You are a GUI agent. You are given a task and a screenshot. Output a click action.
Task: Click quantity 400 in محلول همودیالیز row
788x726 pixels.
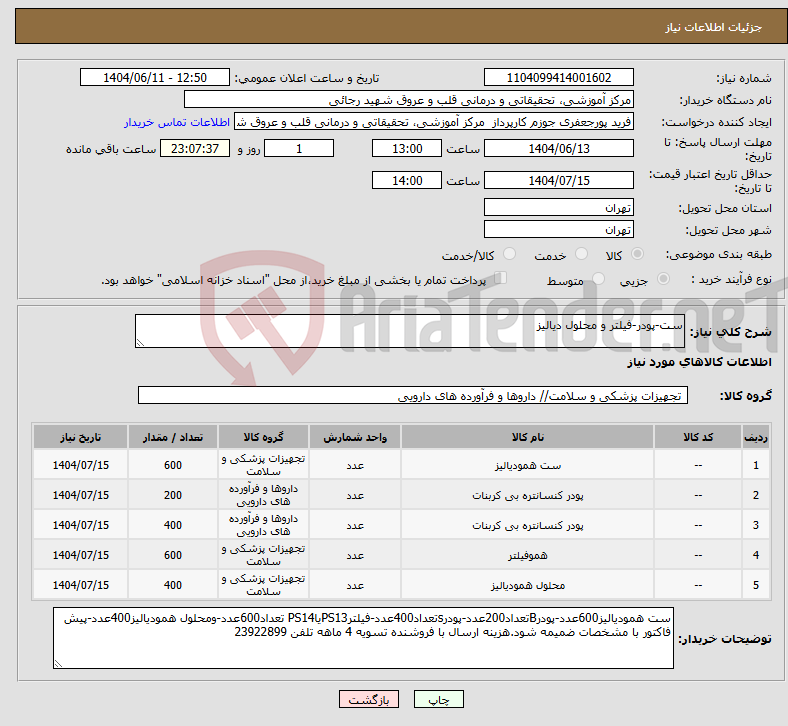[172, 585]
